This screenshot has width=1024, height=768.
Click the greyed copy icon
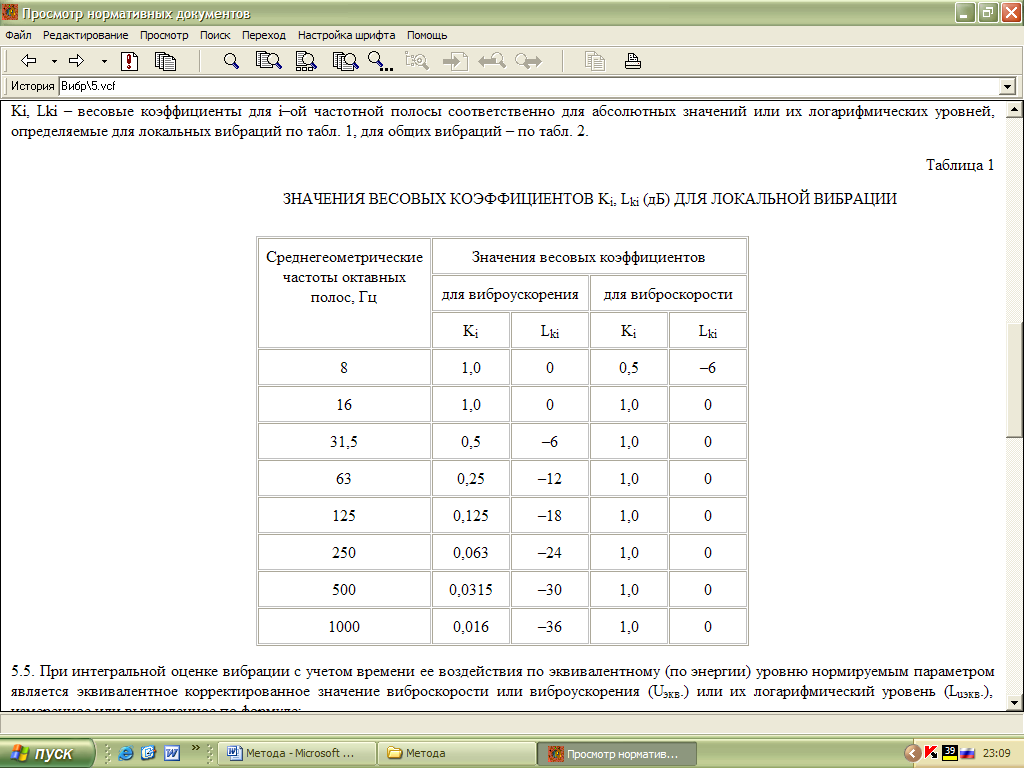(594, 61)
